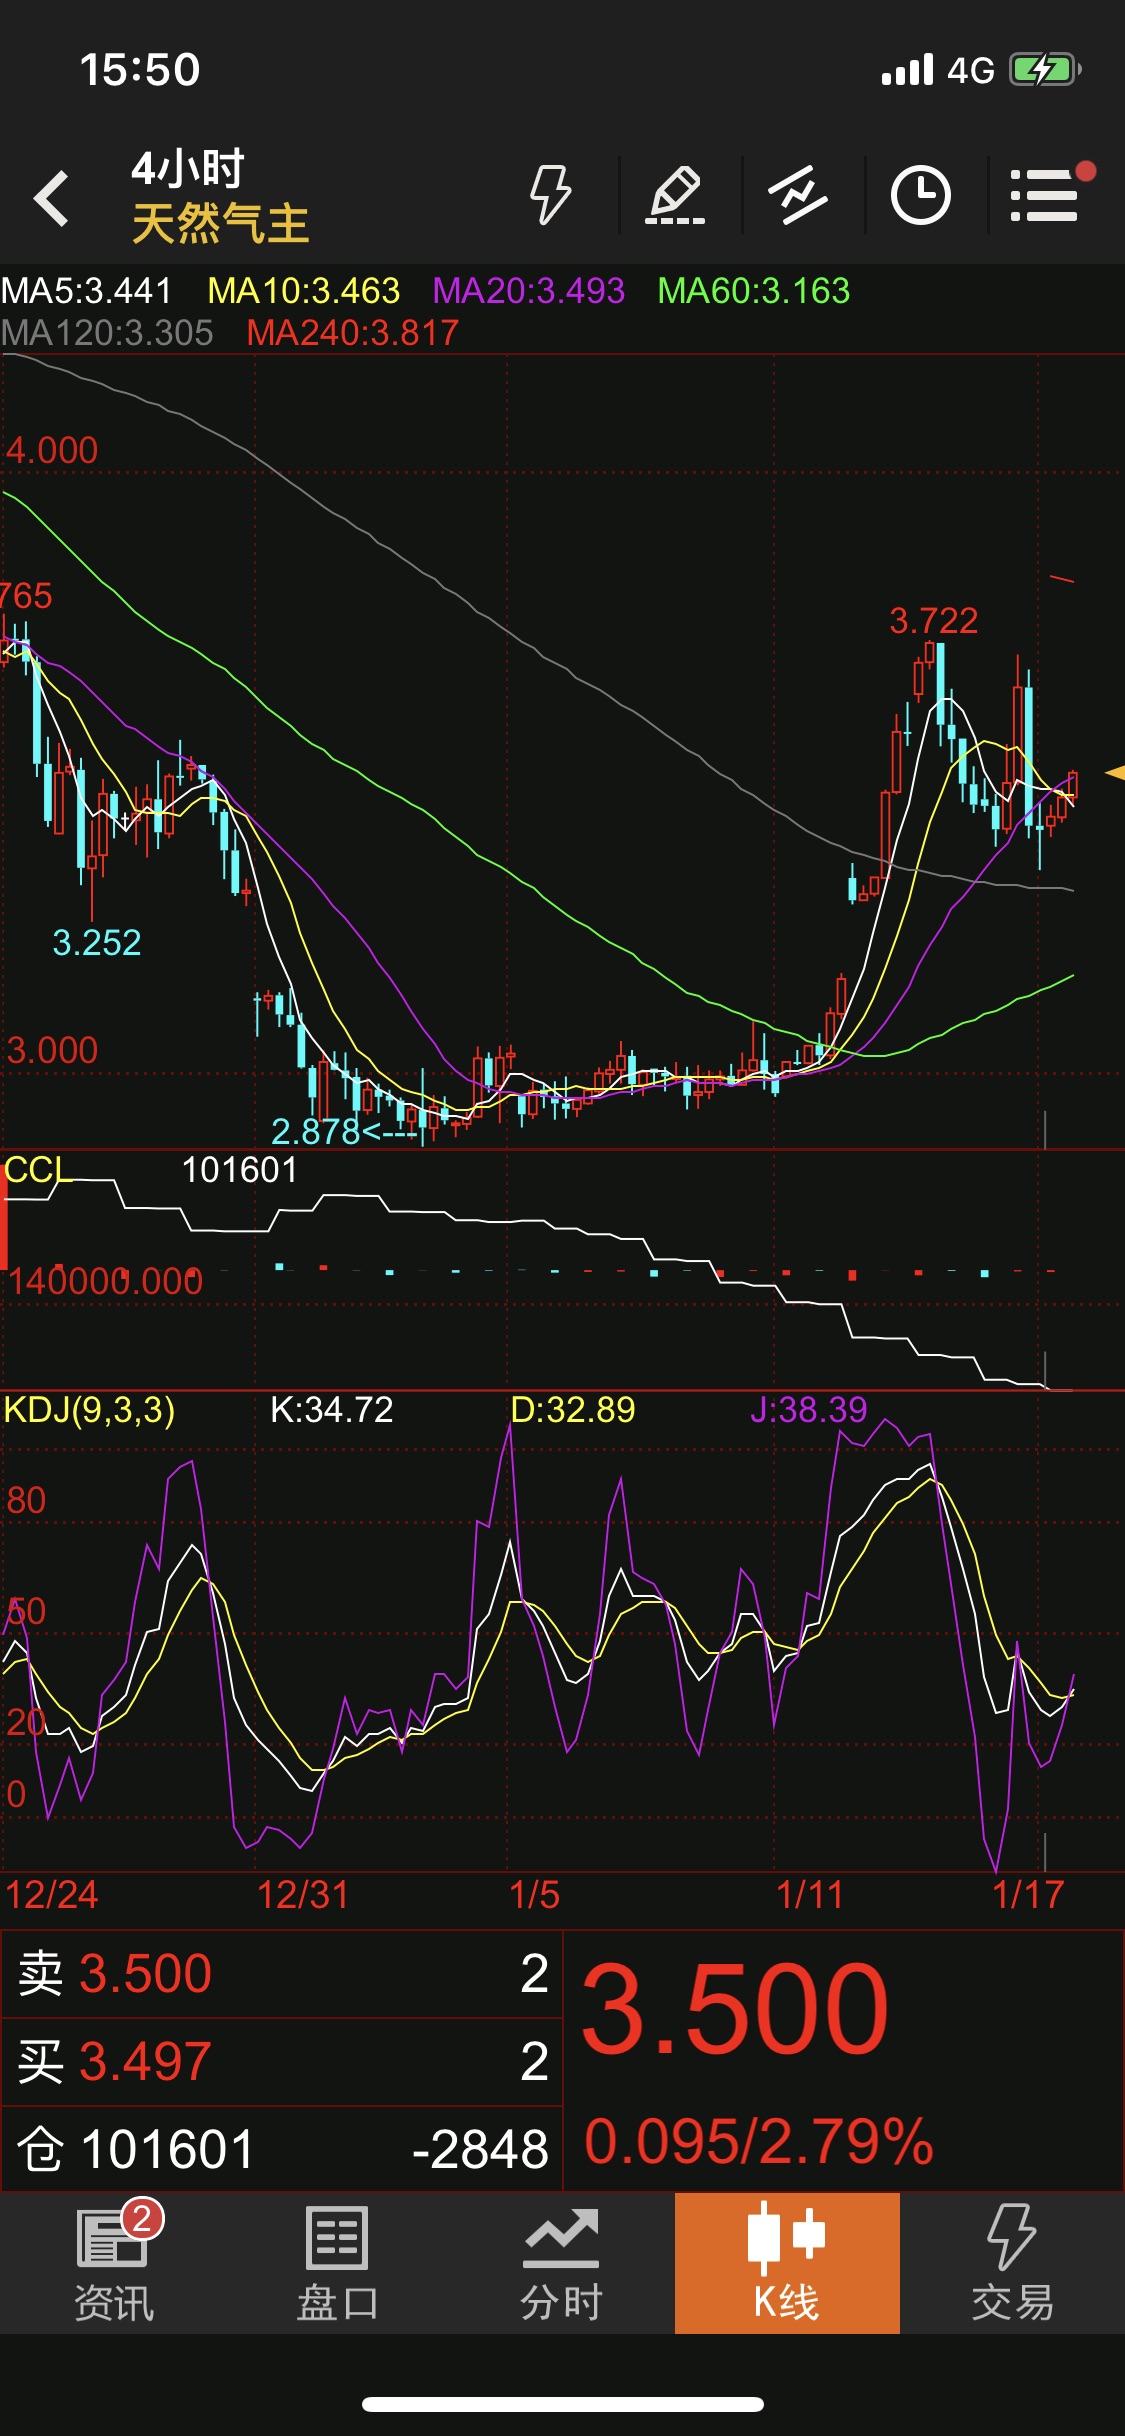Tap the MA240:3.817 indicator label
Image resolution: width=1125 pixels, height=2436 pixels.
tap(352, 333)
